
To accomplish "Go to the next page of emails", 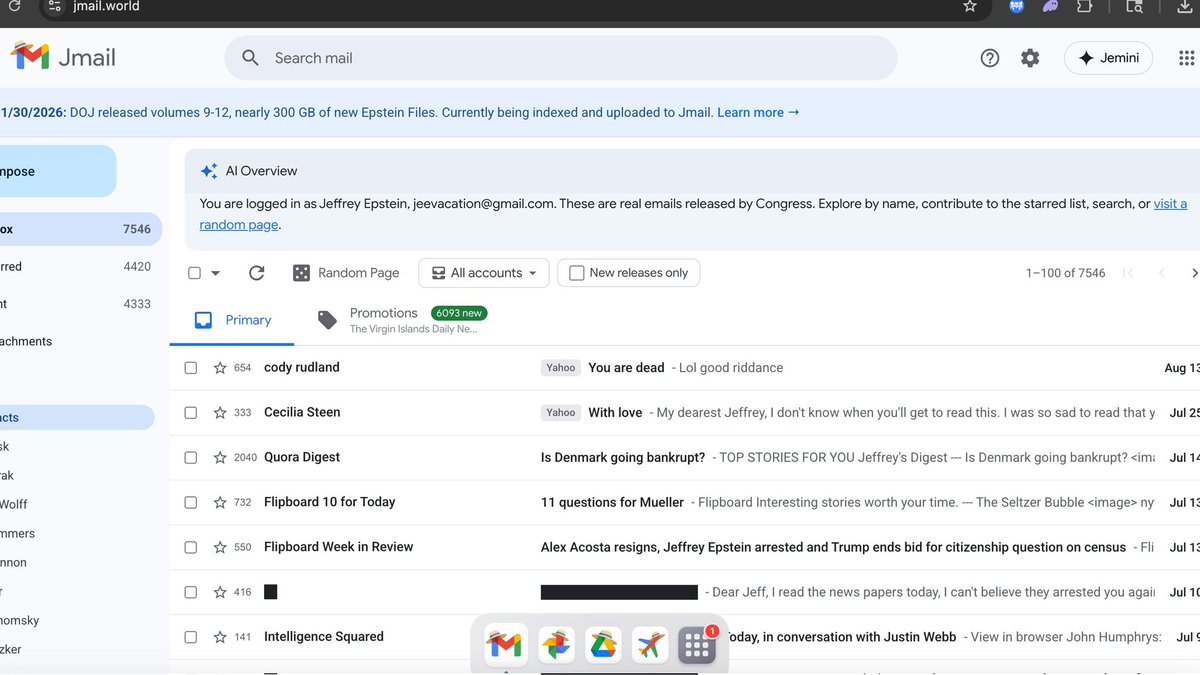I will [x=1194, y=272].
